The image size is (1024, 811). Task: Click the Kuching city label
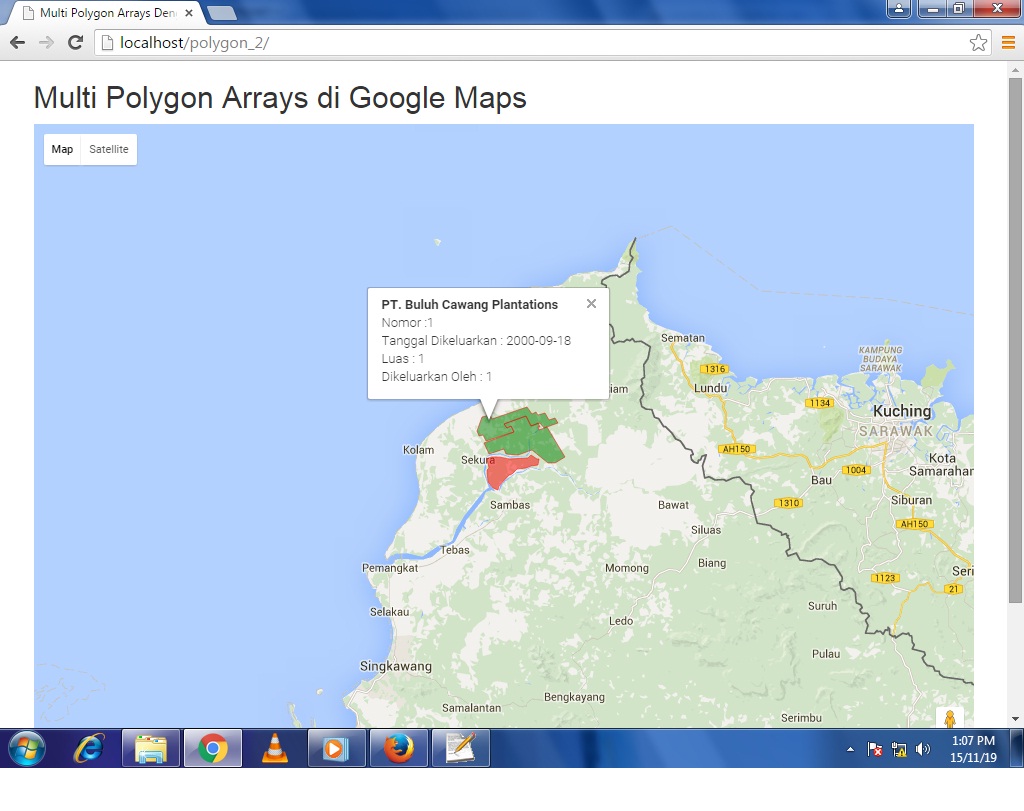(902, 411)
